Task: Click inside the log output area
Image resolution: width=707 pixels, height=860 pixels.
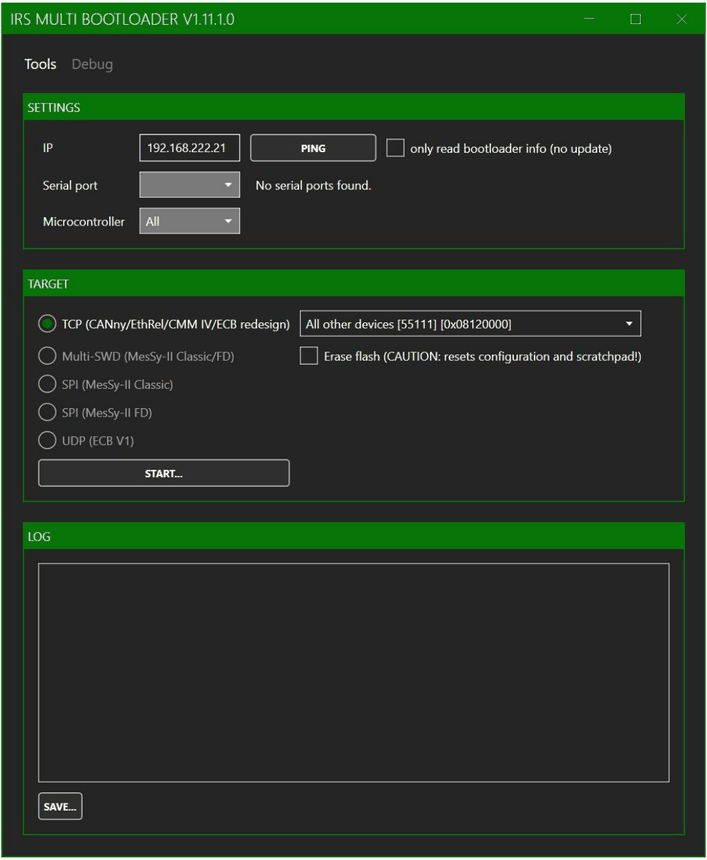Action: (x=353, y=672)
